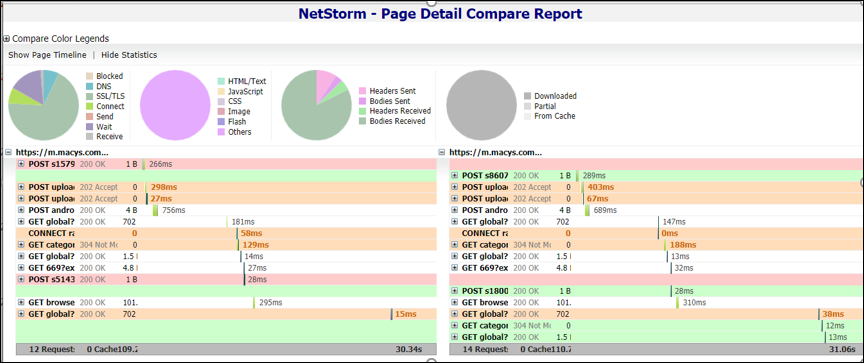Click the HTML/Text legend color swatch
864x363 pixels.
point(222,81)
